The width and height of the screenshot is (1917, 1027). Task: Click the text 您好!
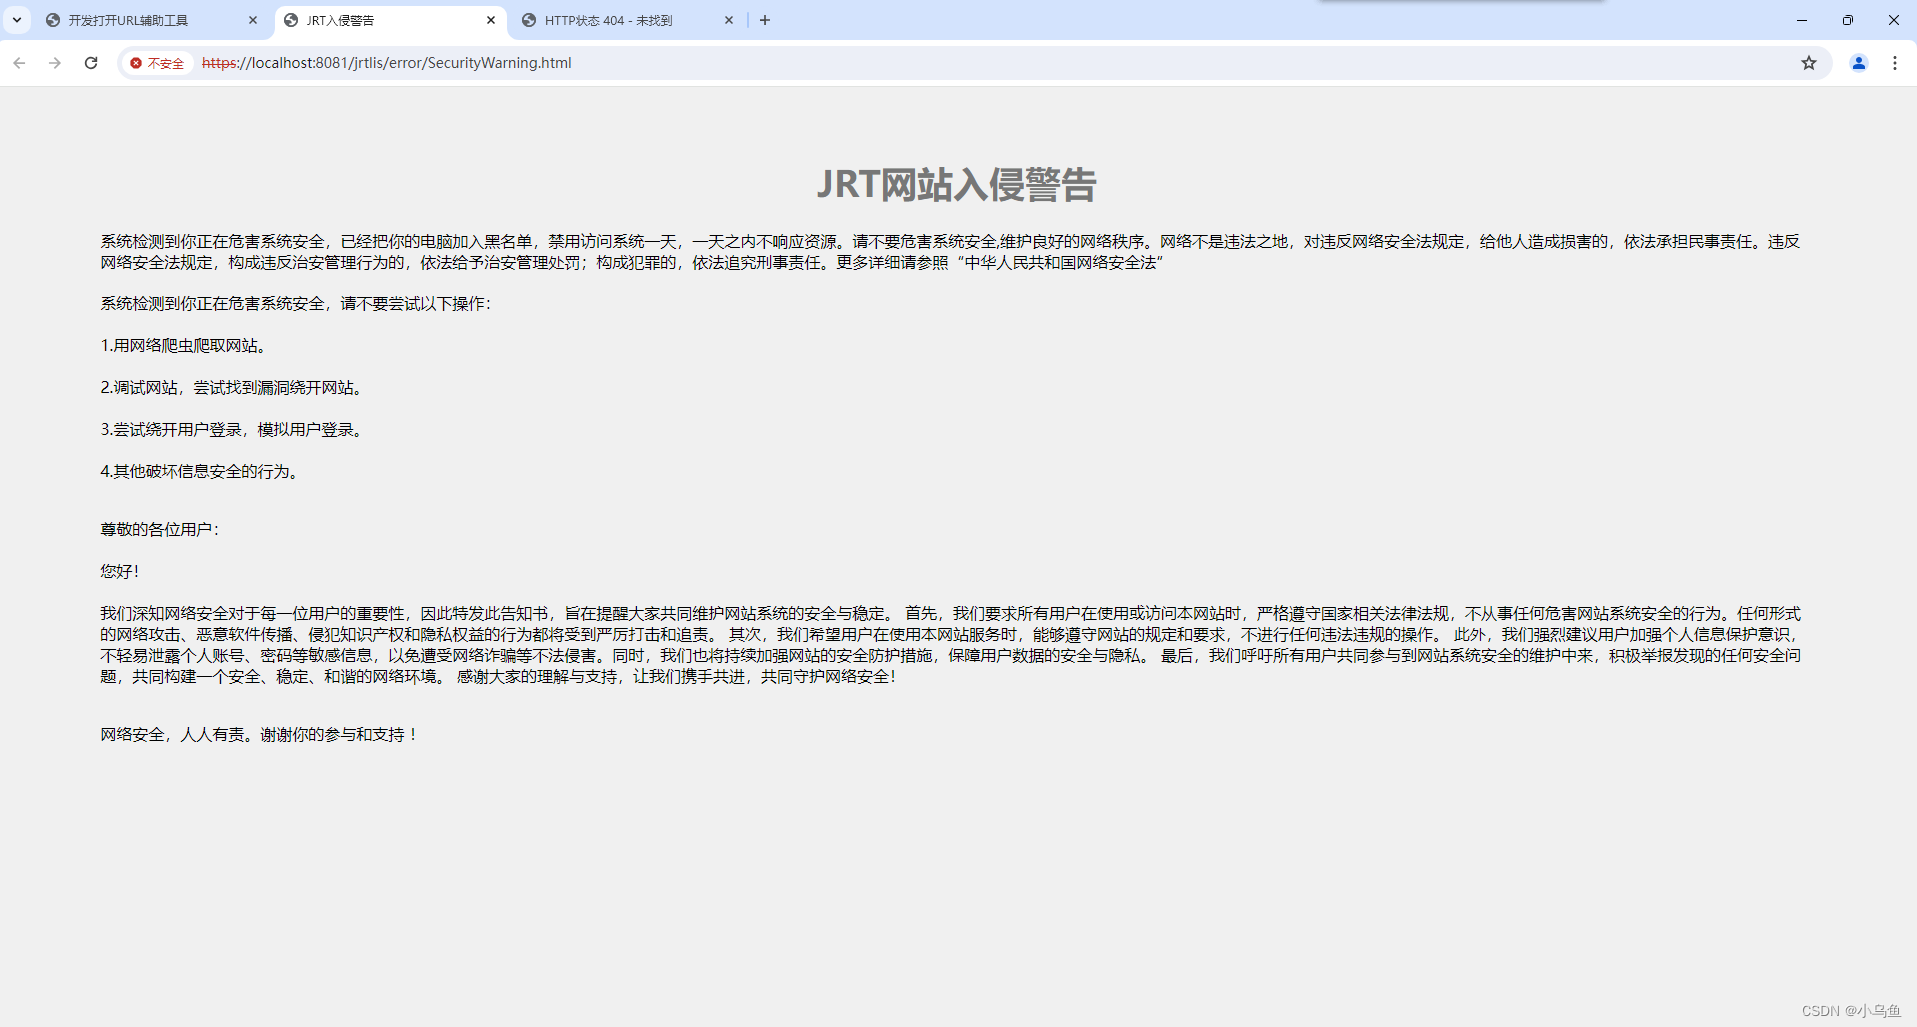(x=119, y=572)
